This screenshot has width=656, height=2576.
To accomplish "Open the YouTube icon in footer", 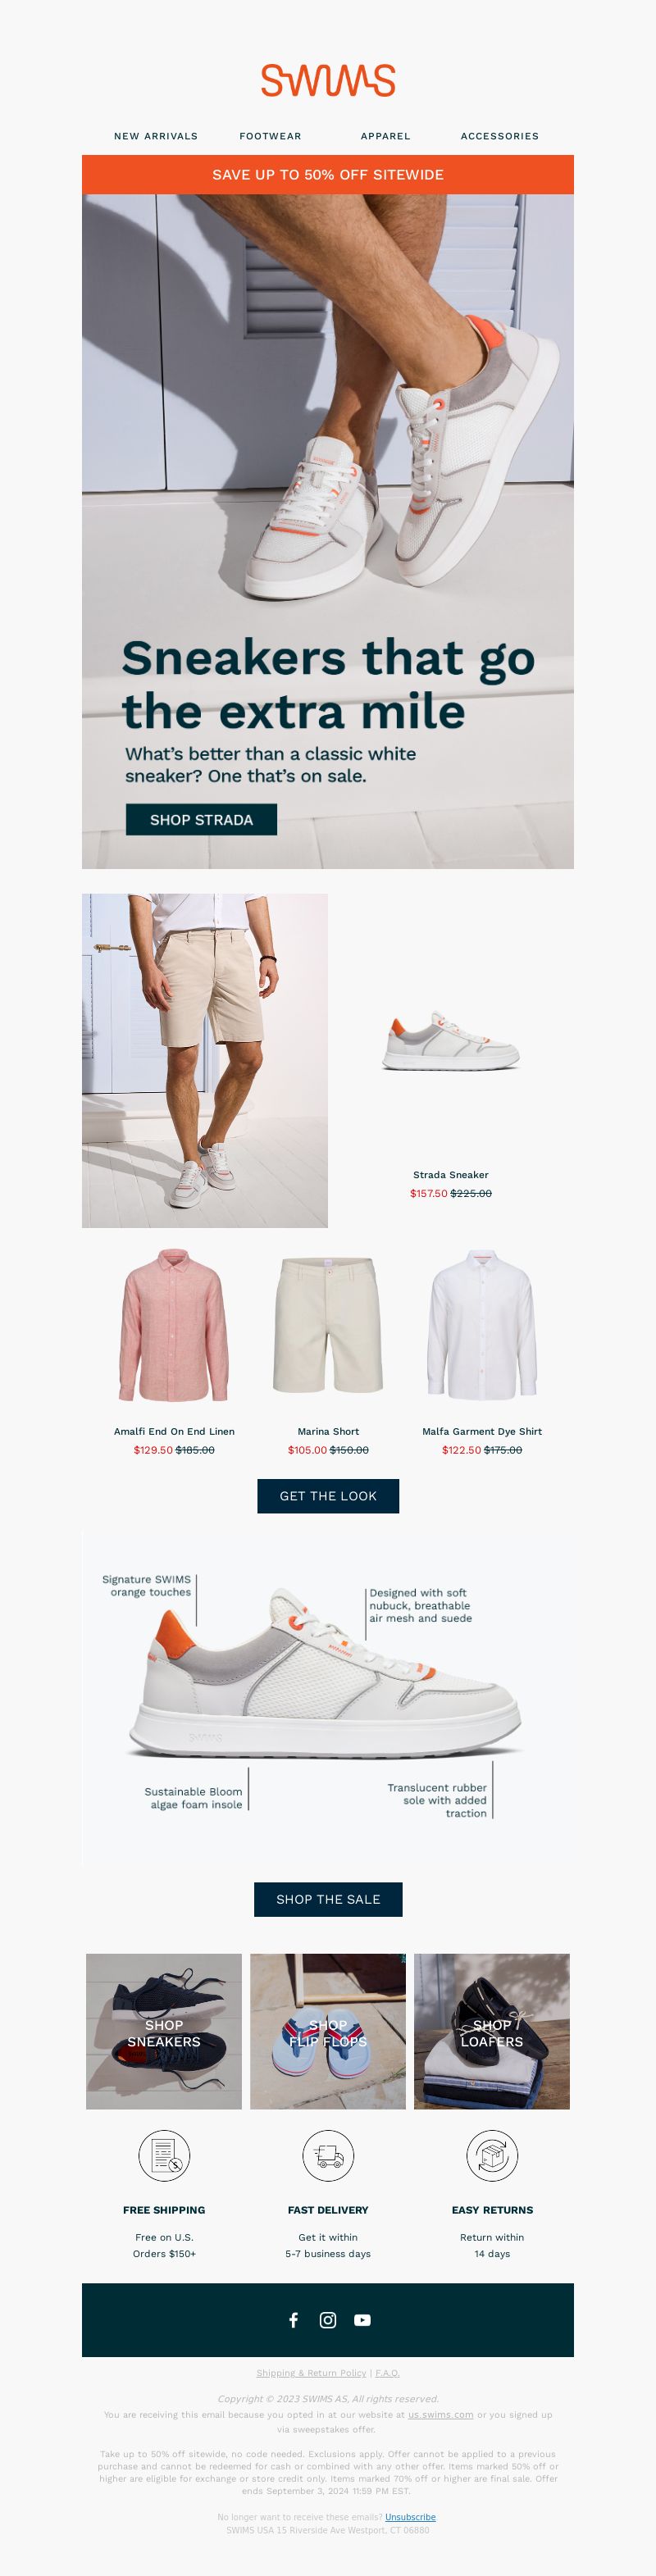I will (x=362, y=2320).
